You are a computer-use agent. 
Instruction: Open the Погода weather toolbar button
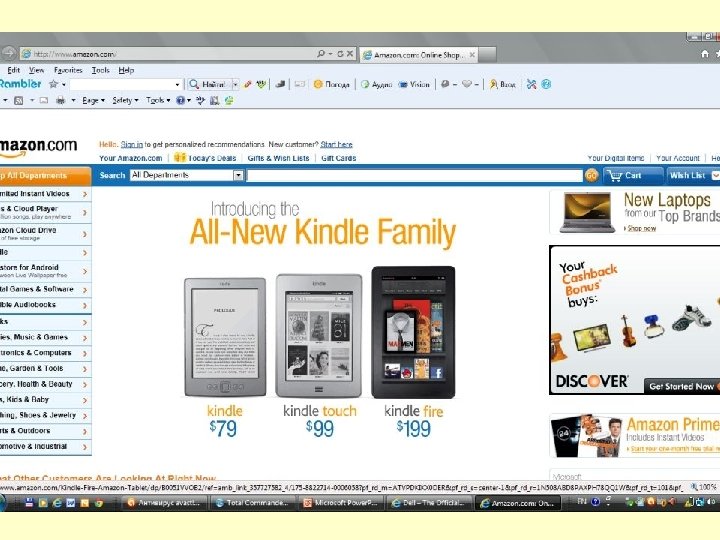[x=332, y=84]
